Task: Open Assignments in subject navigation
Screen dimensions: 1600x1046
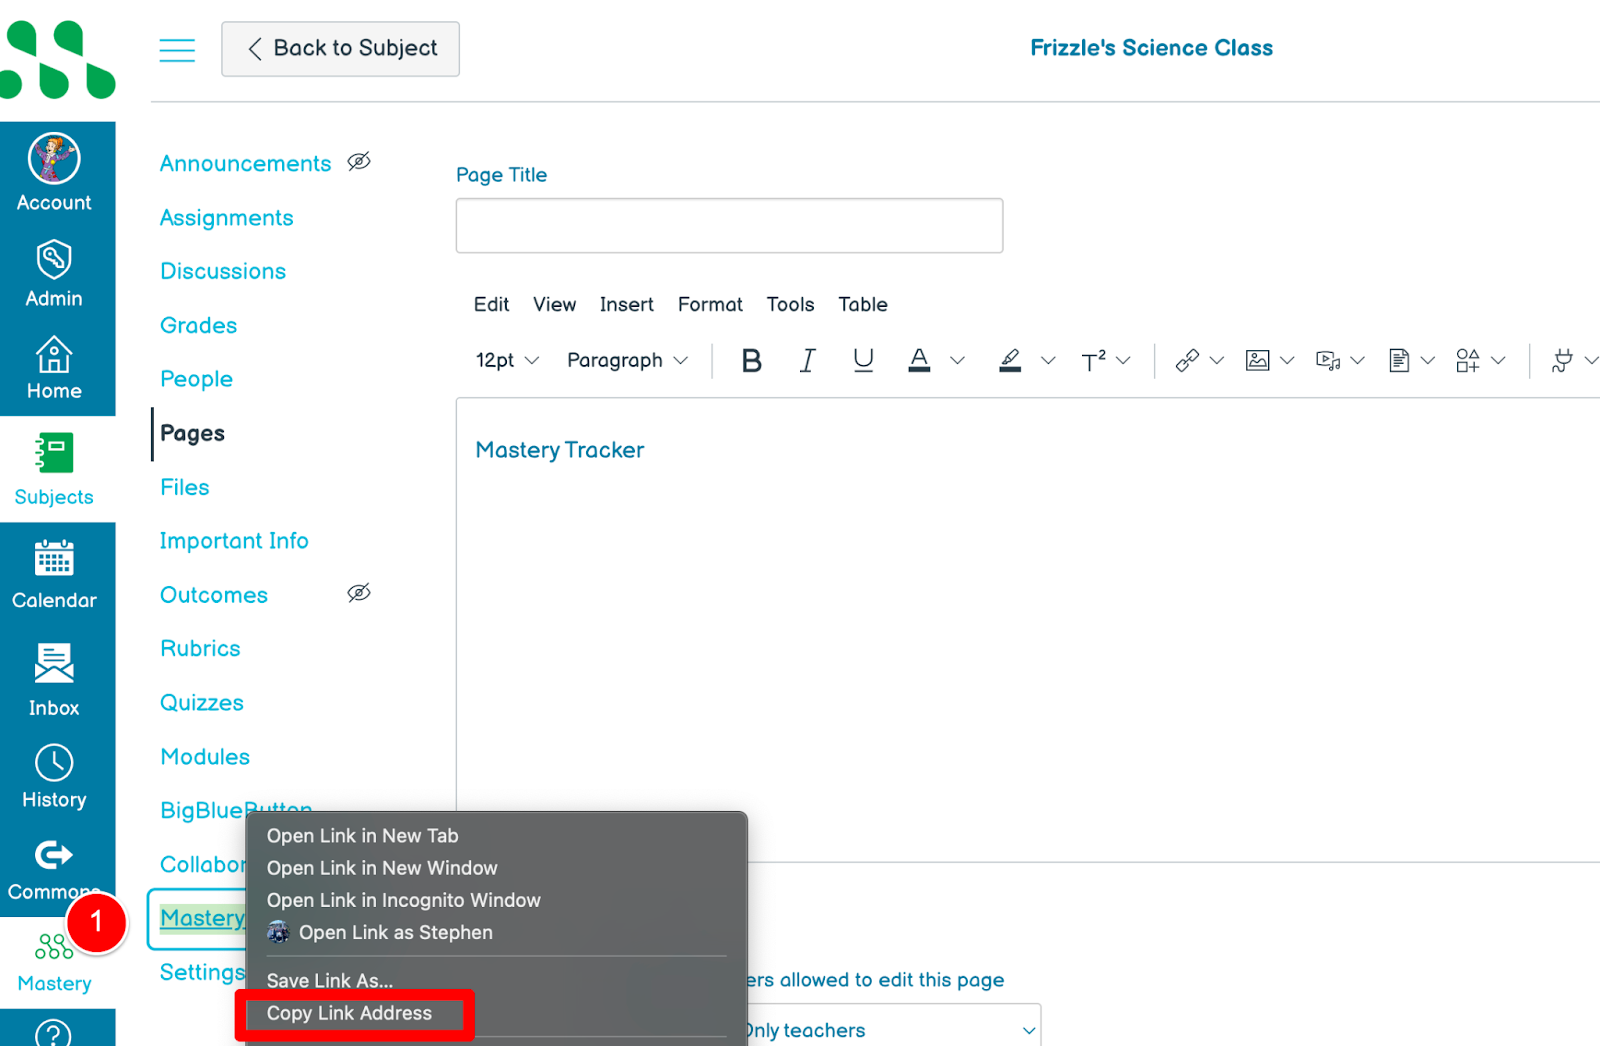Action: pos(226,217)
